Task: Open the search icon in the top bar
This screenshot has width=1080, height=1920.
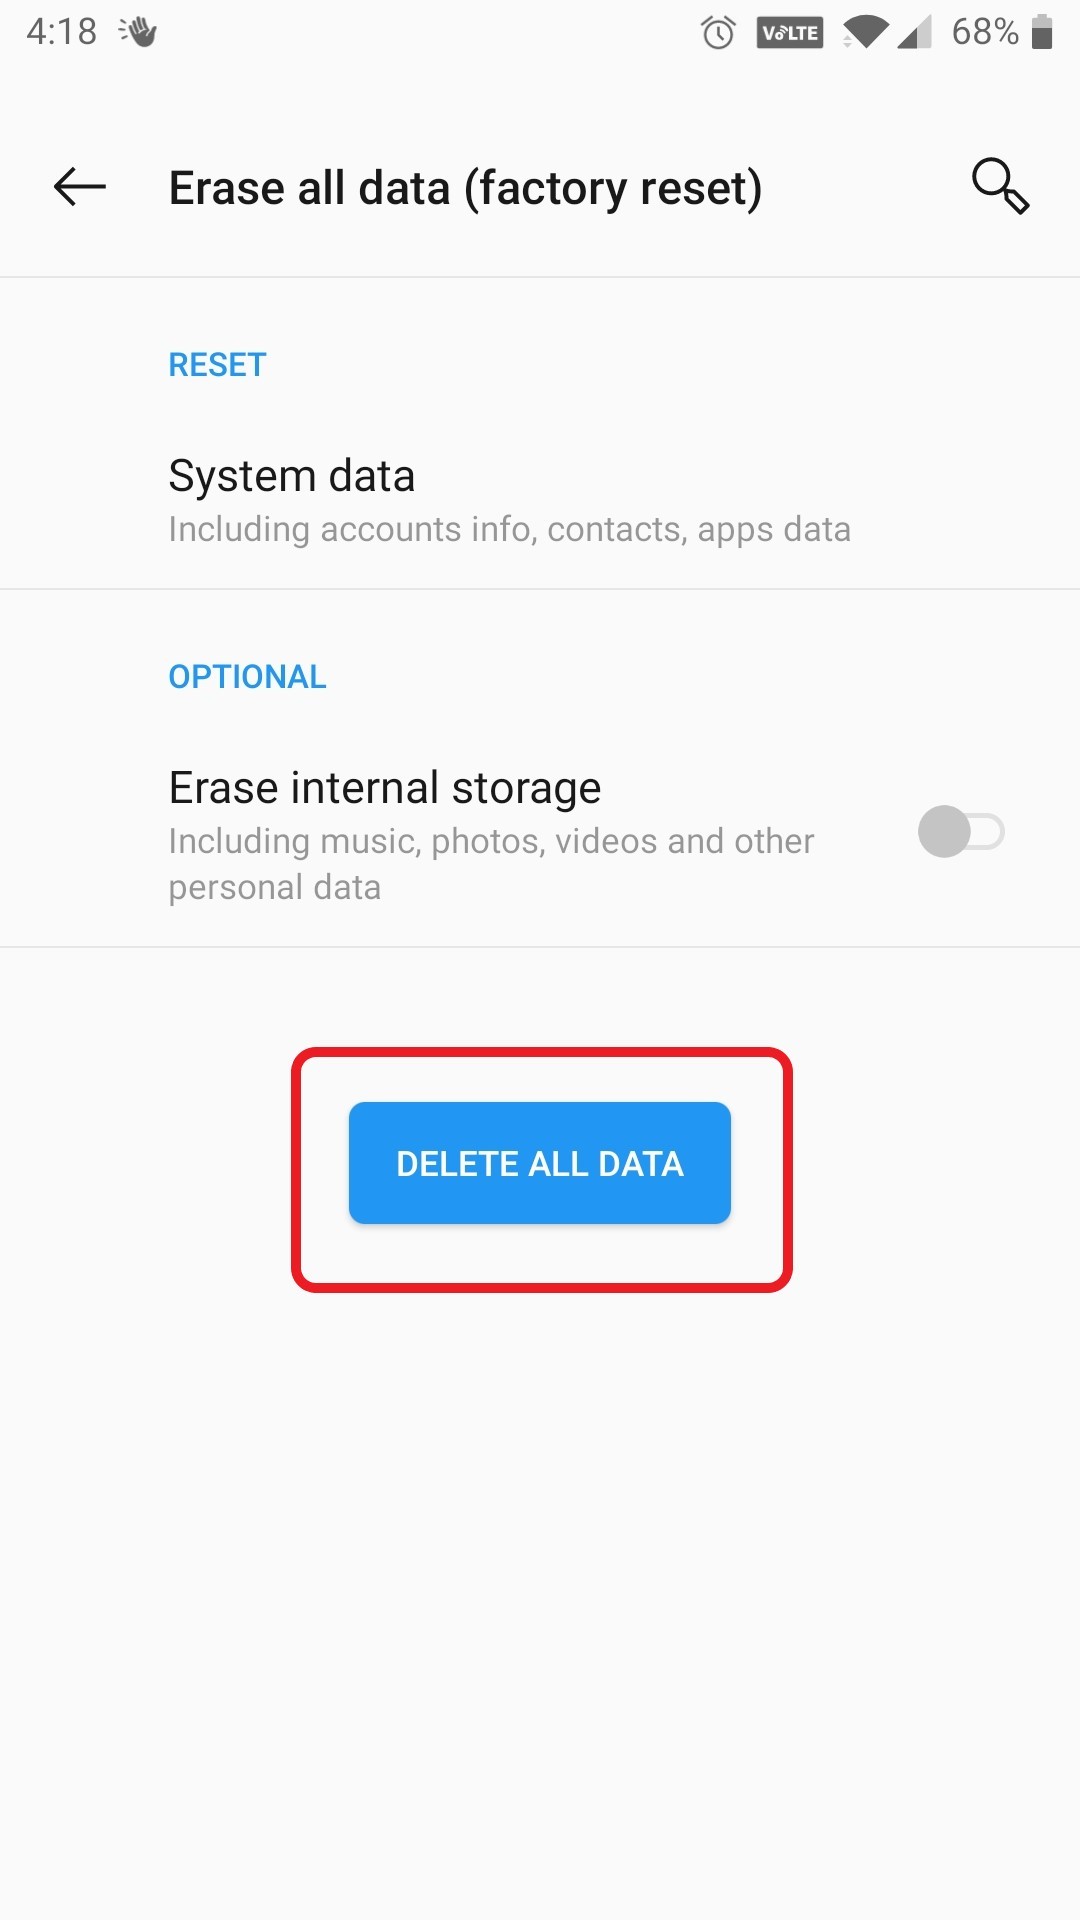Action: click(x=1000, y=187)
